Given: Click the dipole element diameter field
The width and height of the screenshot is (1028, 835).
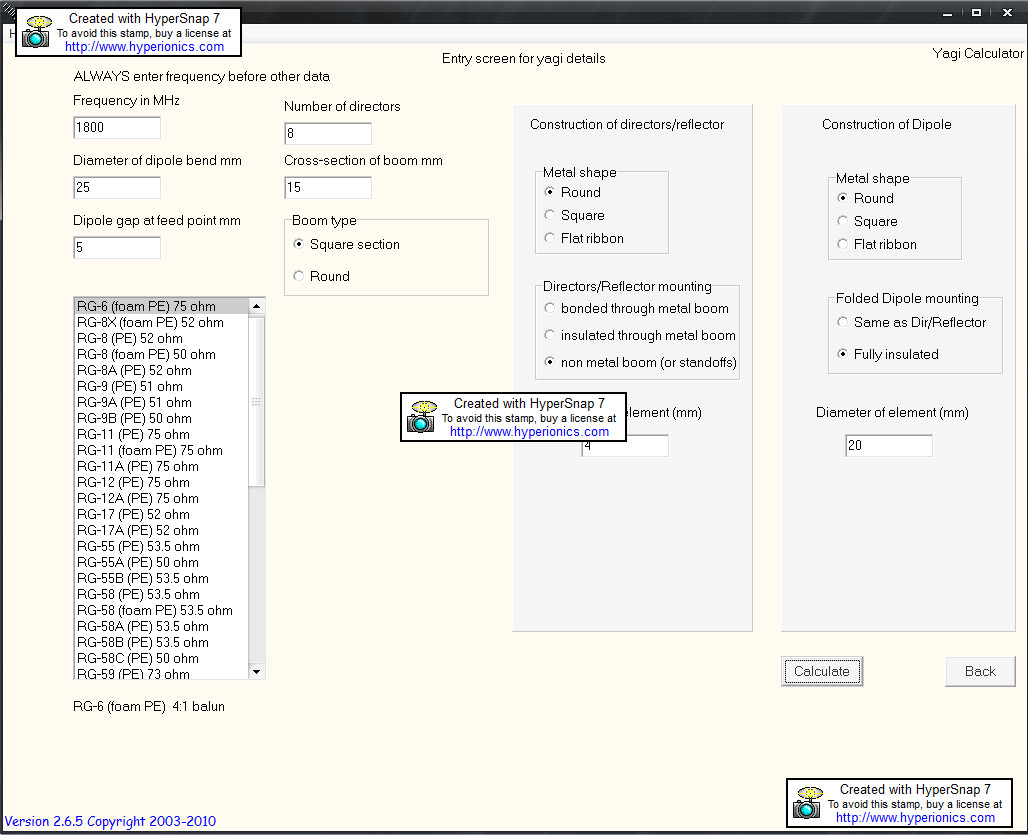Looking at the screenshot, I should [x=888, y=445].
